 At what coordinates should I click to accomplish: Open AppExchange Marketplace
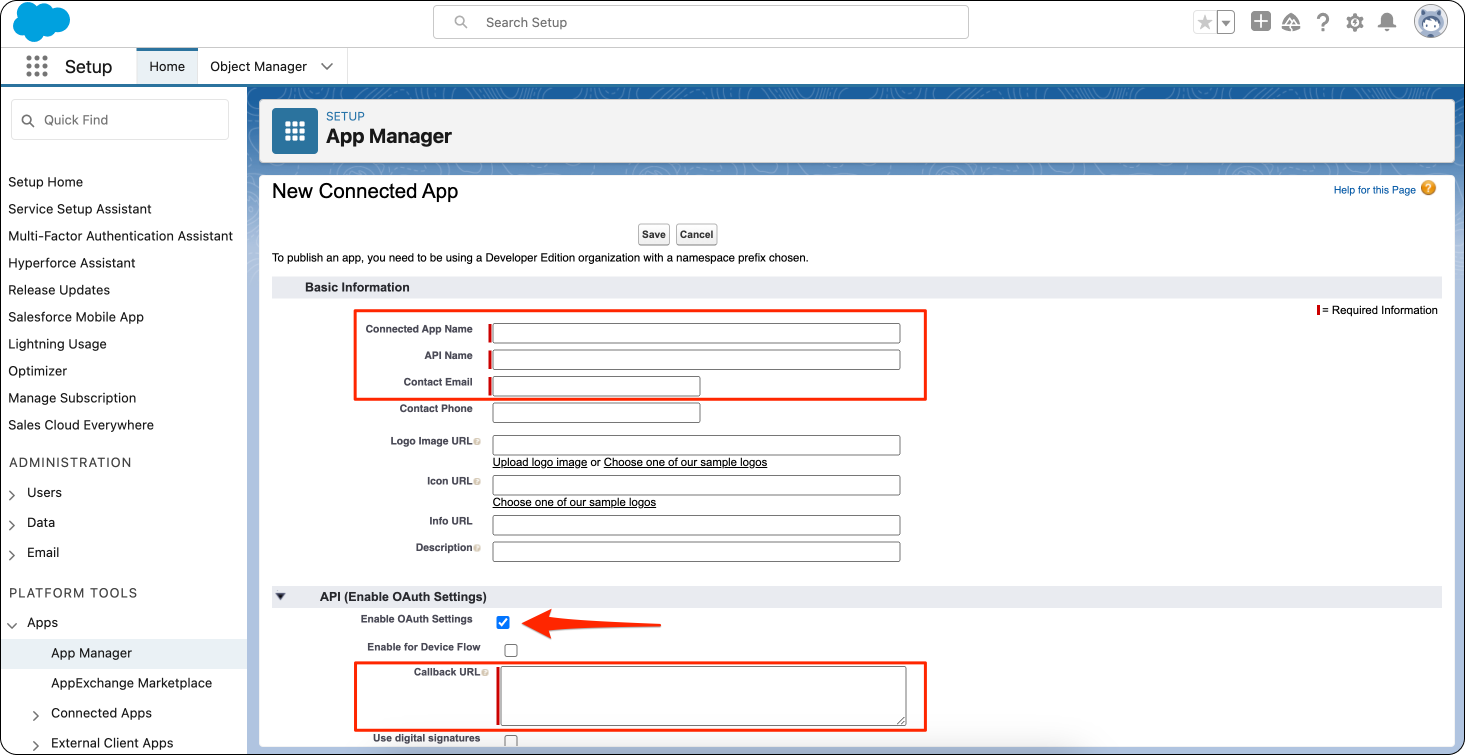pyautogui.click(x=132, y=683)
